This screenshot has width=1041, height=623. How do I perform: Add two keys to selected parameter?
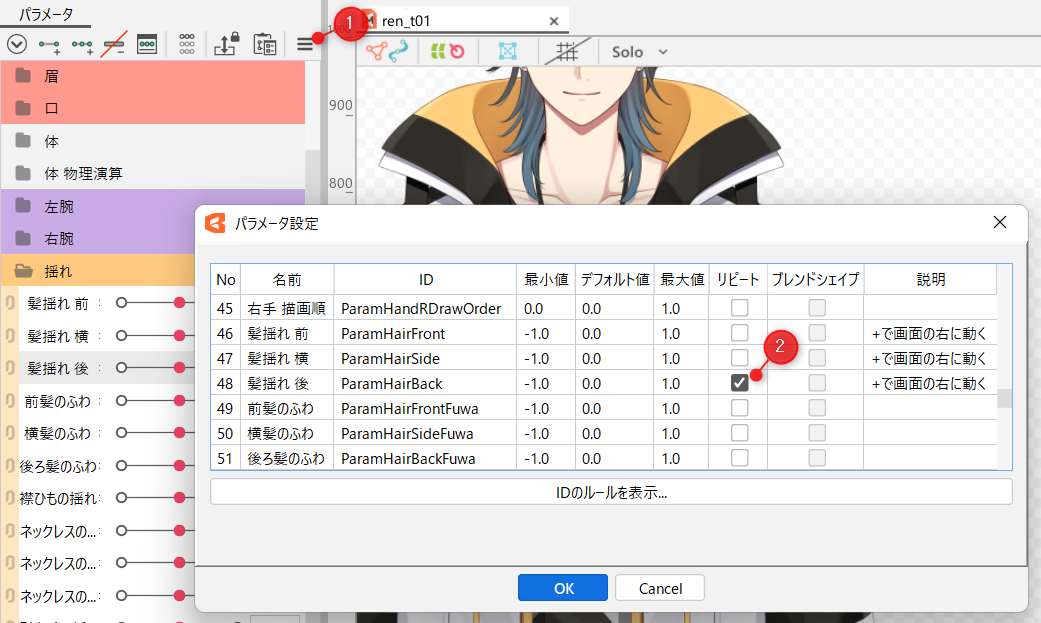click(x=49, y=45)
